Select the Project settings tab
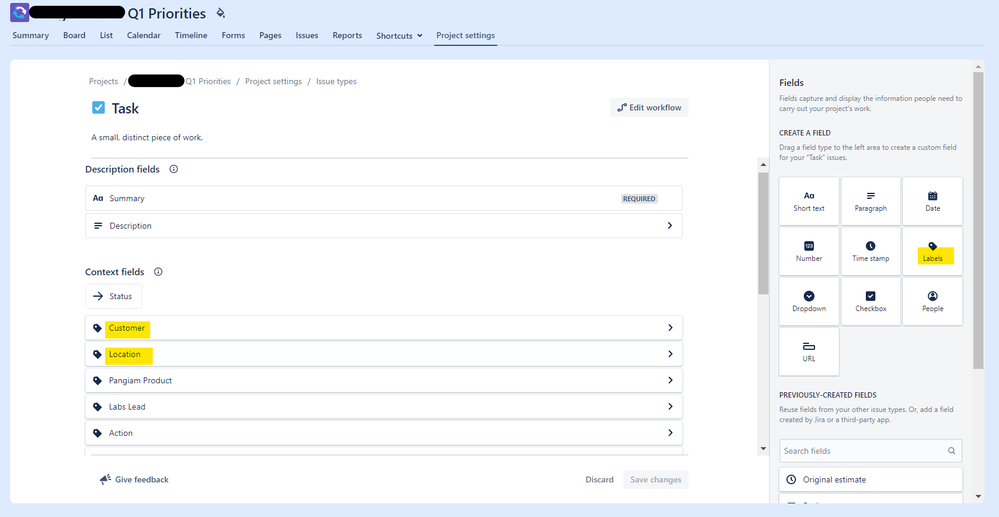Viewport: 999px width, 517px height. 465,36
